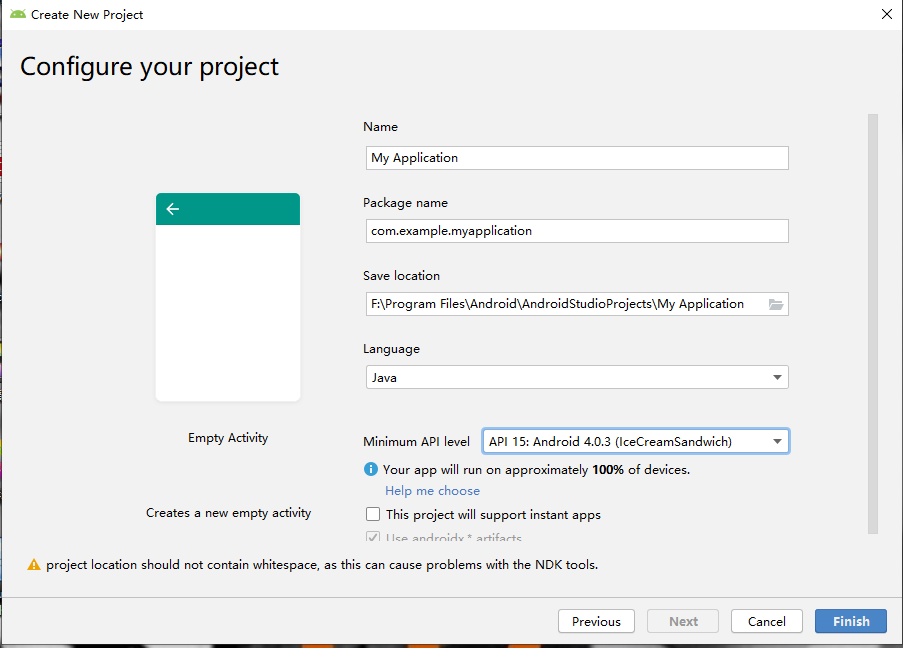Go back with the Previous button
The width and height of the screenshot is (903, 648).
tap(596, 621)
